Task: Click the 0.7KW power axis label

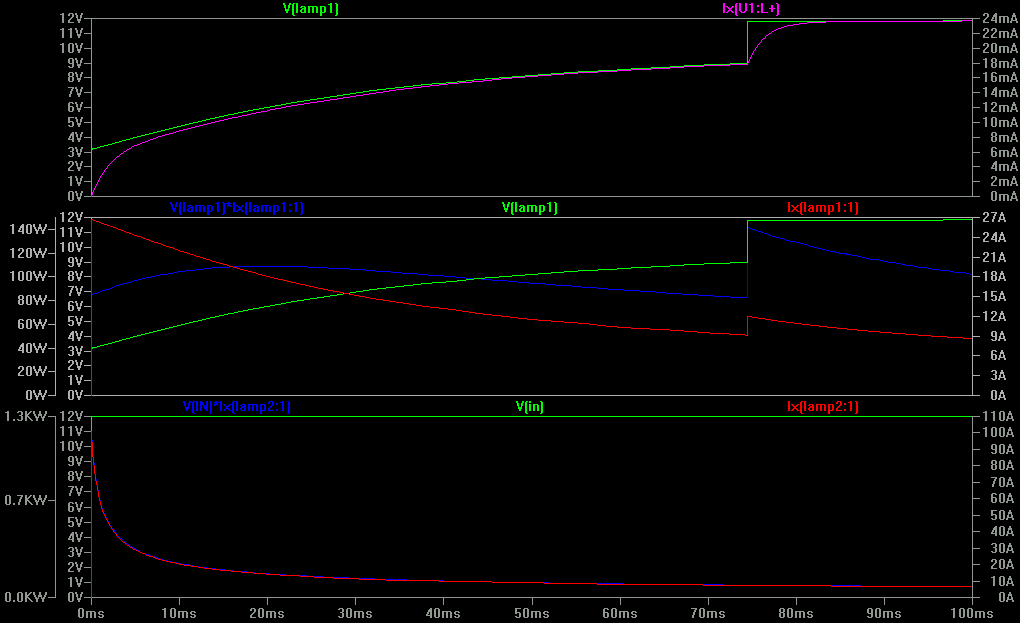Action: point(25,500)
